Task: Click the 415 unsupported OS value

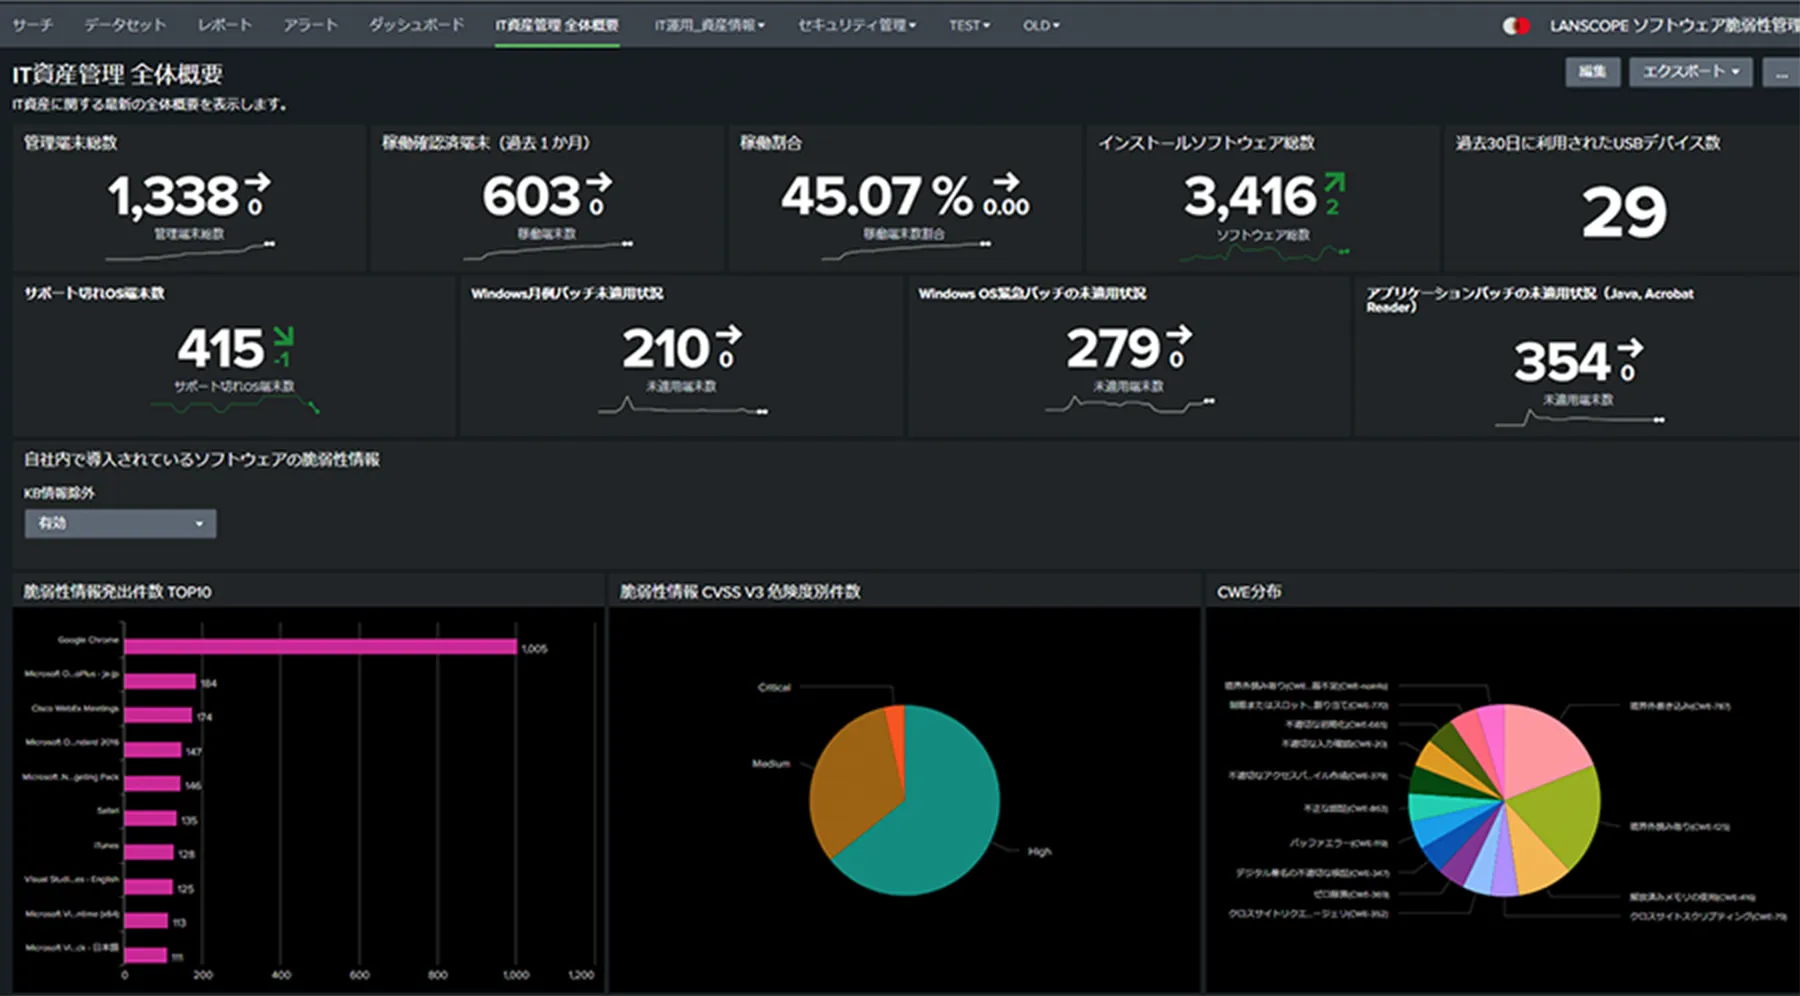Action: [x=221, y=349]
